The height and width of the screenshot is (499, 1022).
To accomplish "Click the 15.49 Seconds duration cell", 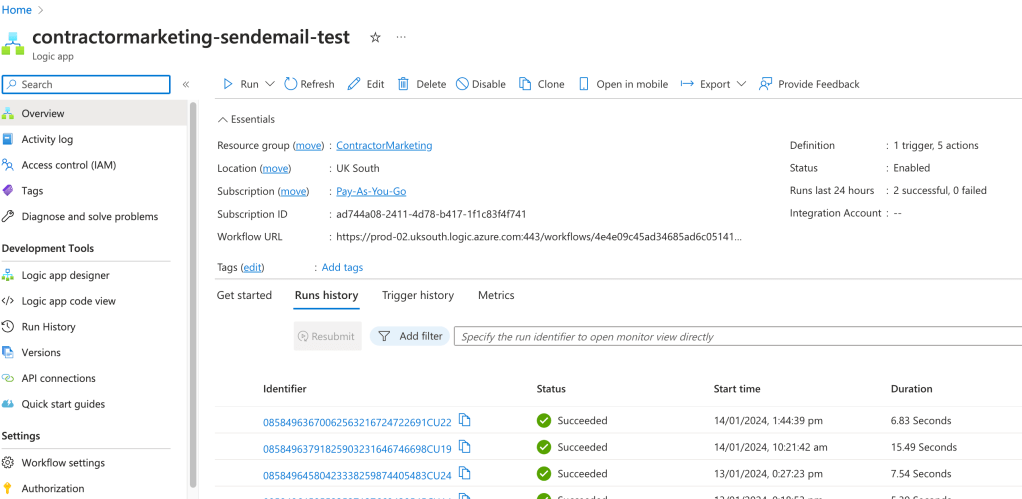I will (x=924, y=448).
